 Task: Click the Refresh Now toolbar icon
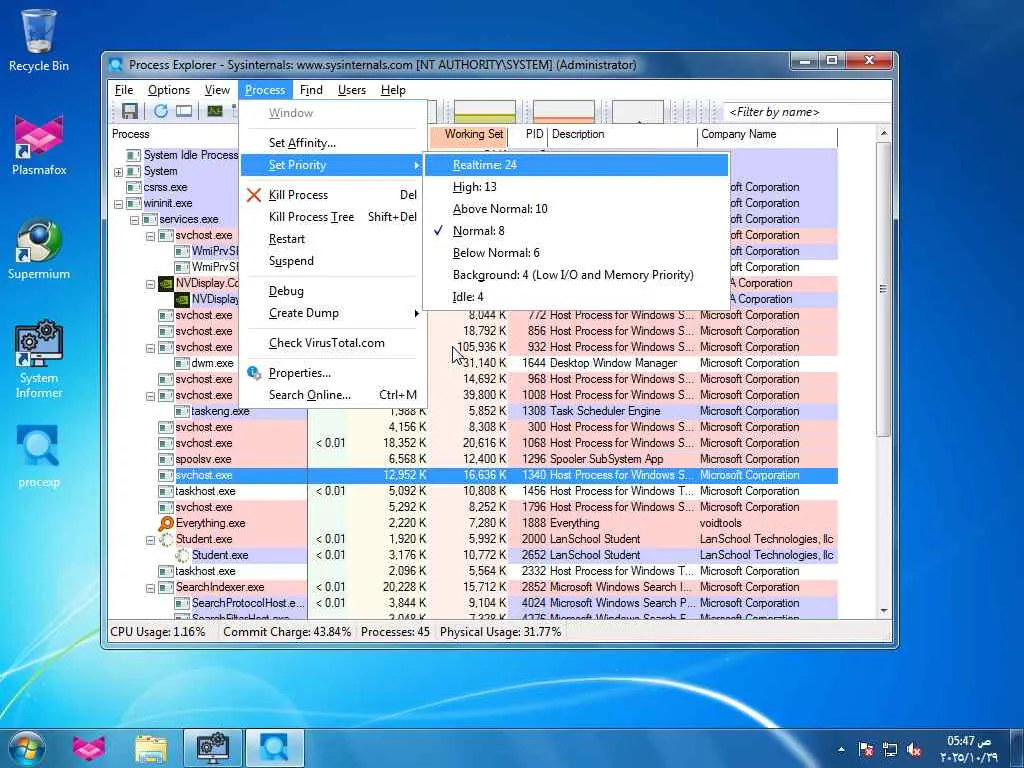pos(160,111)
